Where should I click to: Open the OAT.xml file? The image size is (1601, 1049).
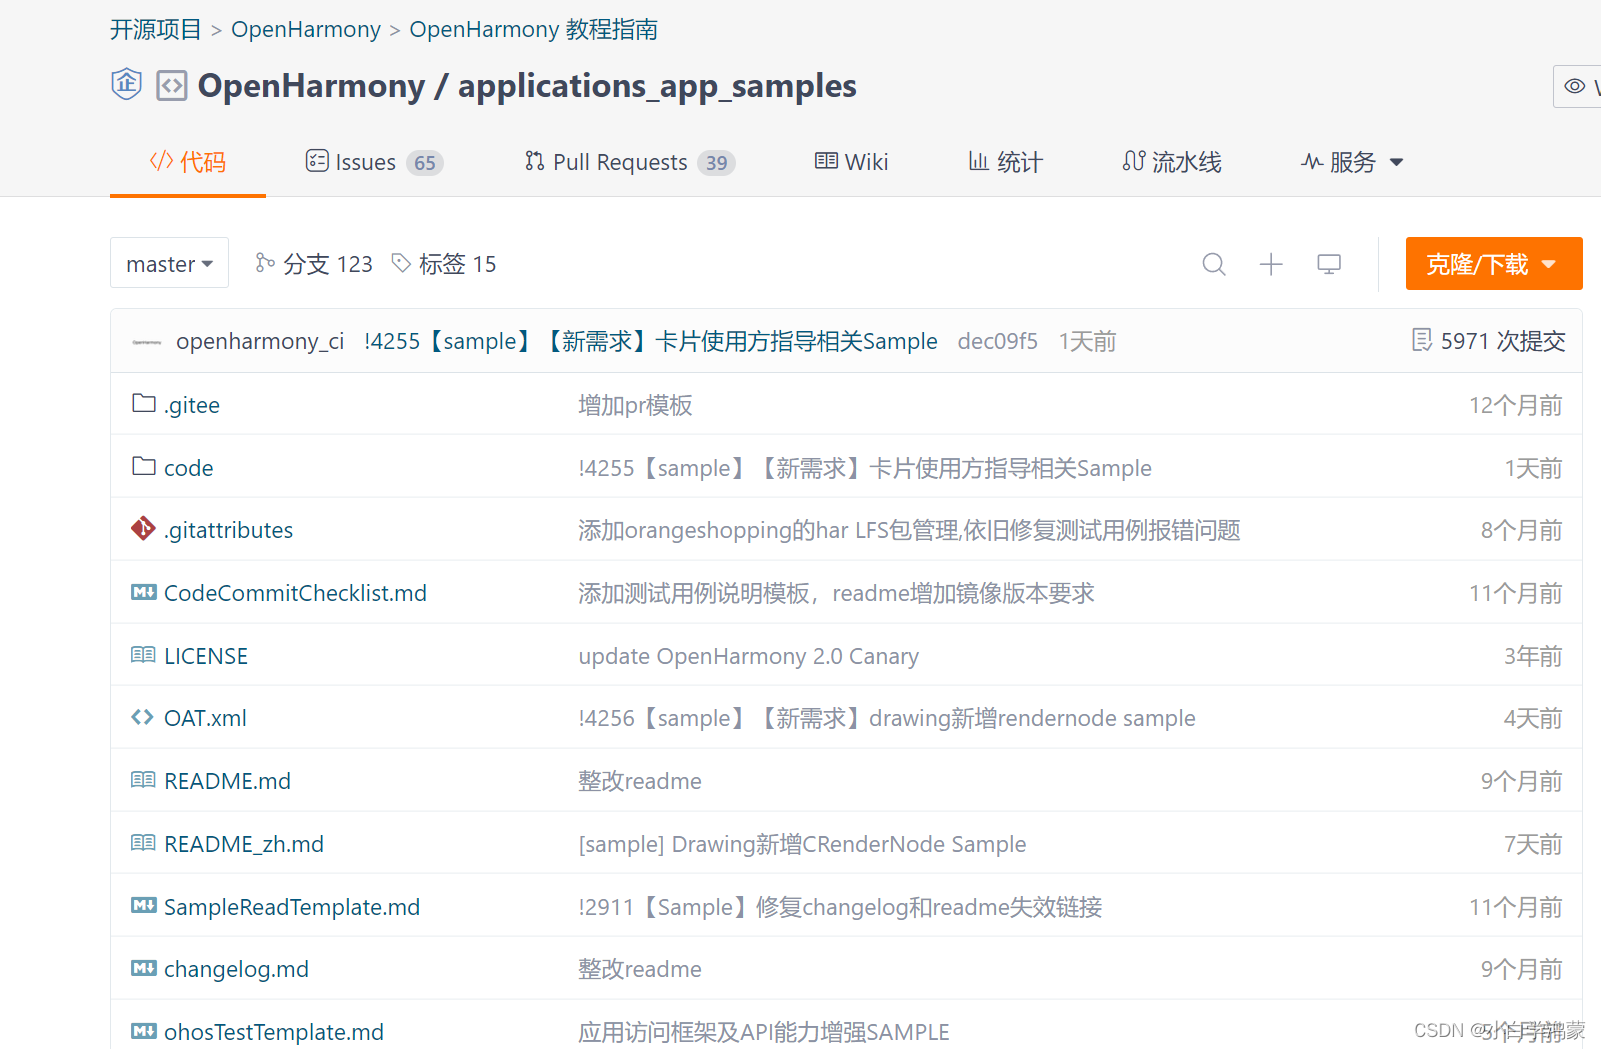click(x=205, y=718)
